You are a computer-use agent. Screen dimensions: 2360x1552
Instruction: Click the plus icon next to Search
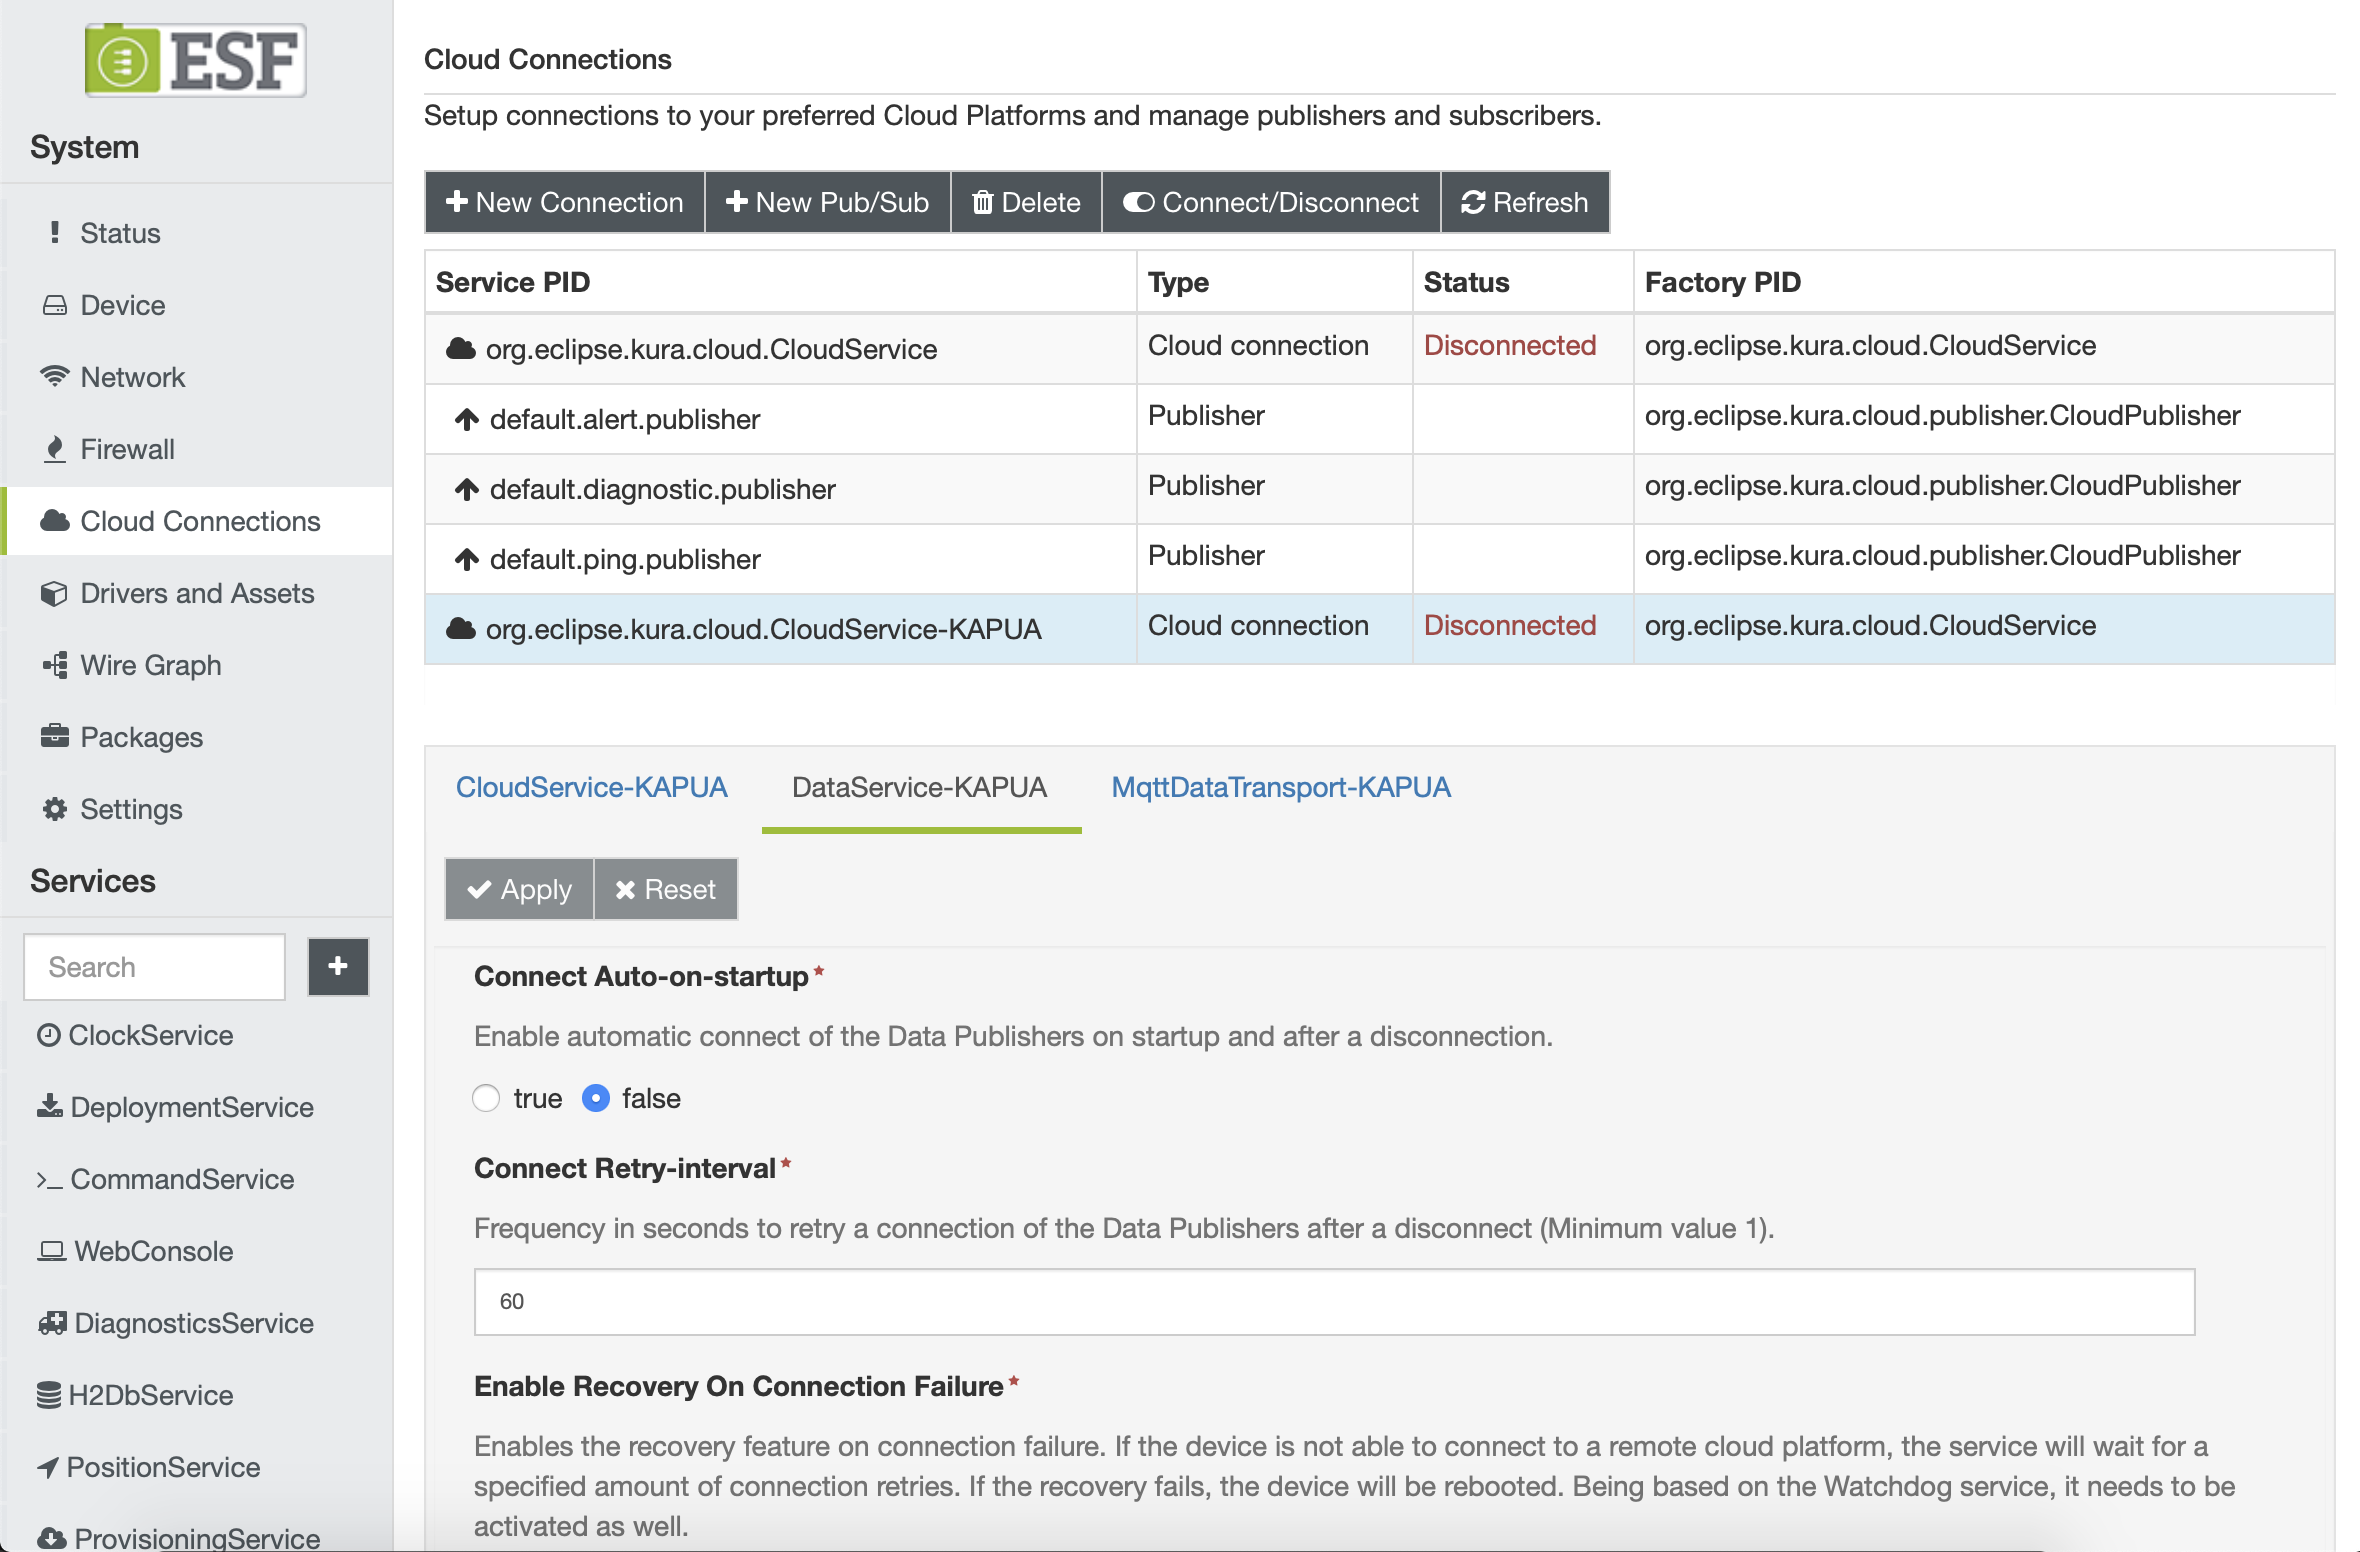click(x=338, y=966)
